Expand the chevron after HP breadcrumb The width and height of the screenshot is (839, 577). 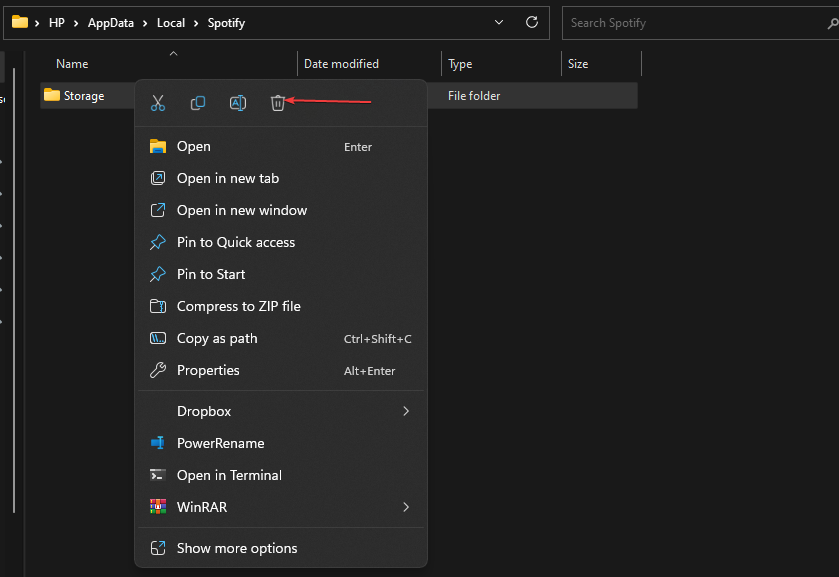[76, 23]
